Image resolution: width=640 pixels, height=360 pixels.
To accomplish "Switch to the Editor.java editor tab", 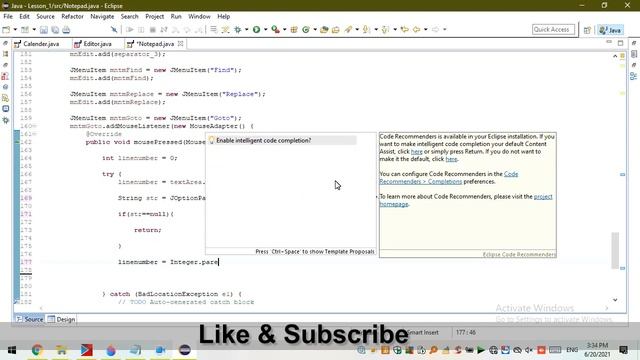I will (x=93, y=44).
